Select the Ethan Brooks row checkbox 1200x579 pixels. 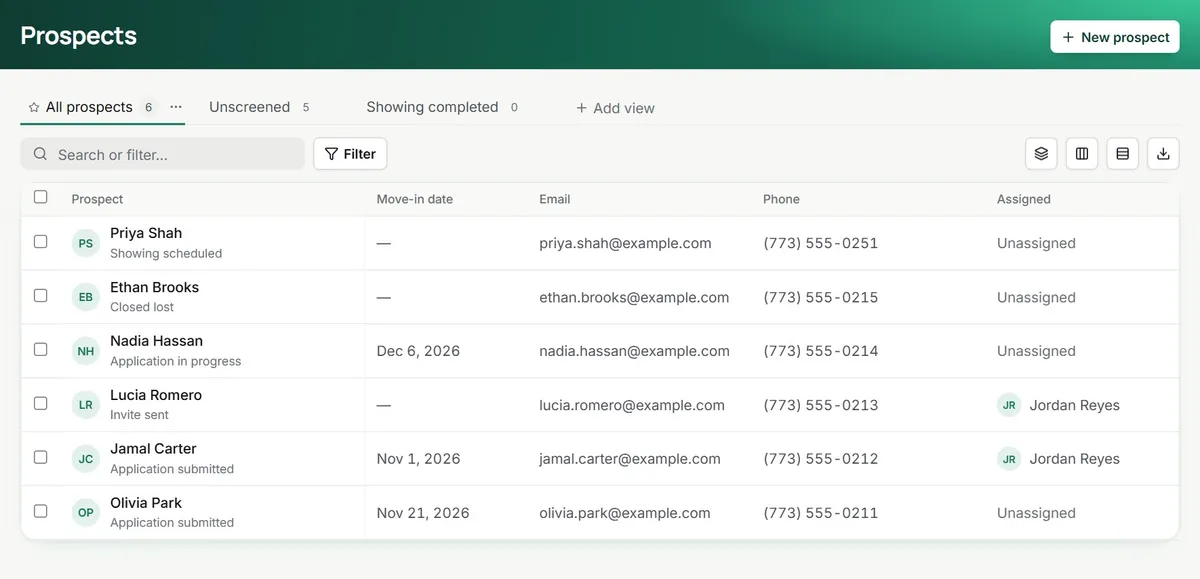[x=41, y=296]
